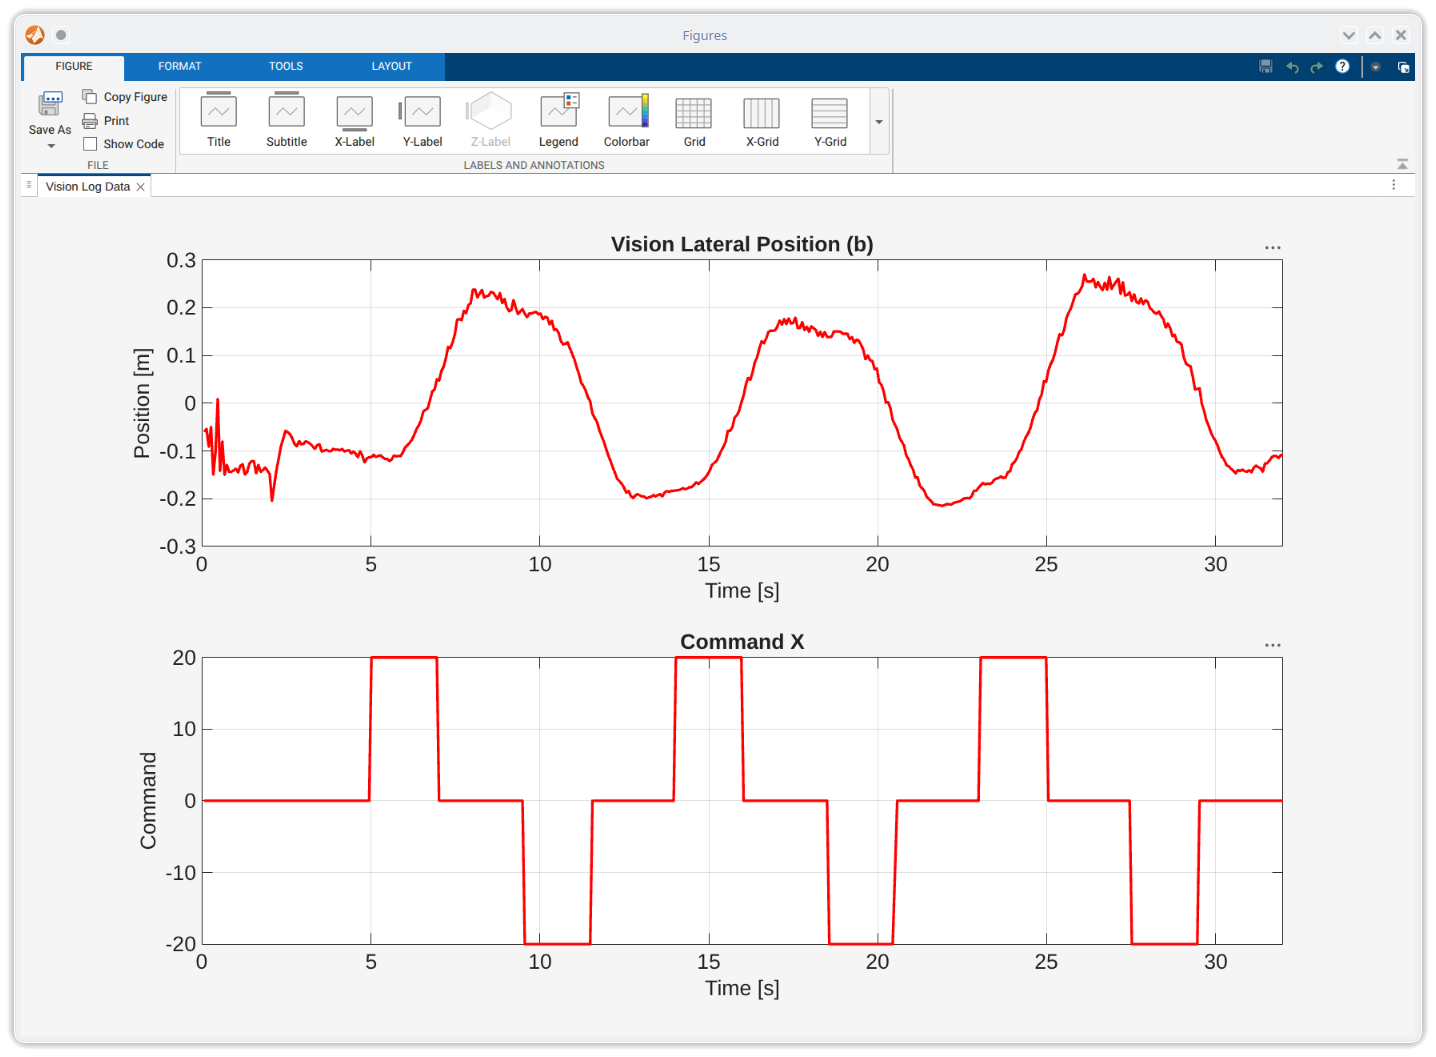Open the LAYOUT tab
This screenshot has width=1436, height=1057.
tap(392, 66)
